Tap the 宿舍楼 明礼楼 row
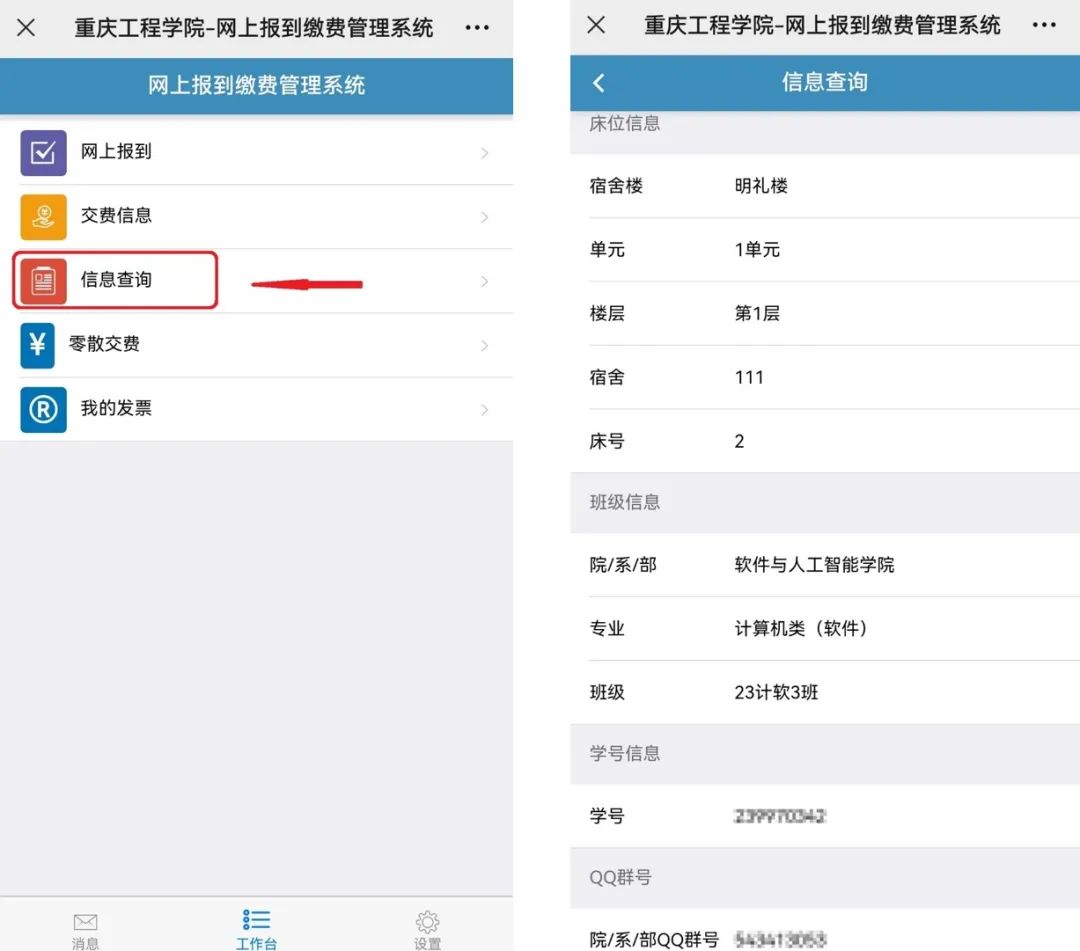Screen dimensions: 1080x951 click(824, 186)
